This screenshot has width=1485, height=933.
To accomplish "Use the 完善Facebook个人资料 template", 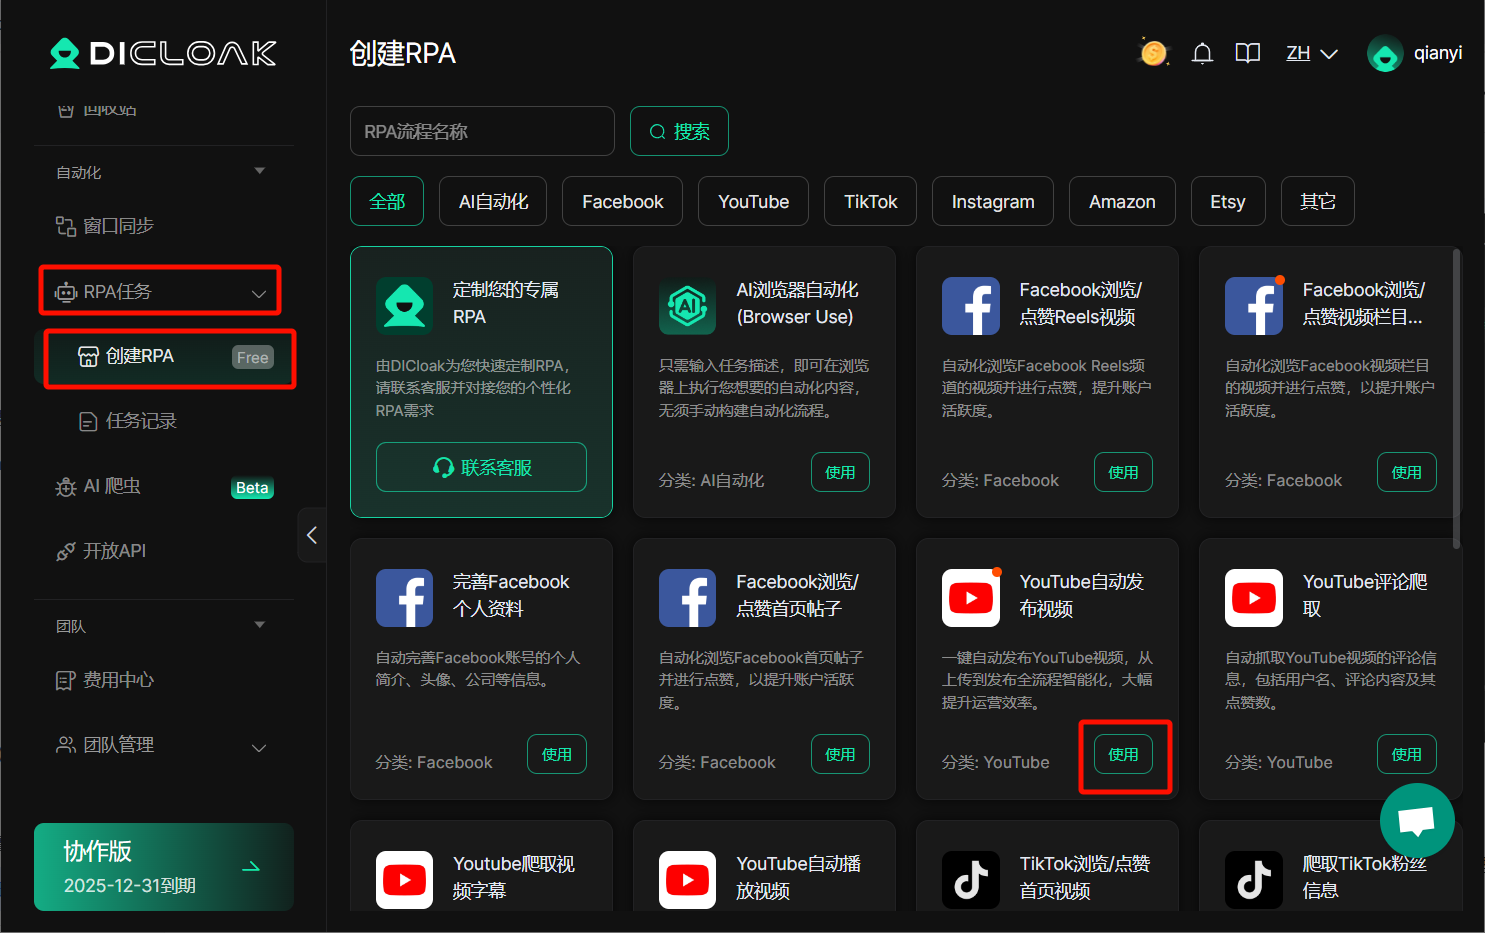I will [x=557, y=754].
